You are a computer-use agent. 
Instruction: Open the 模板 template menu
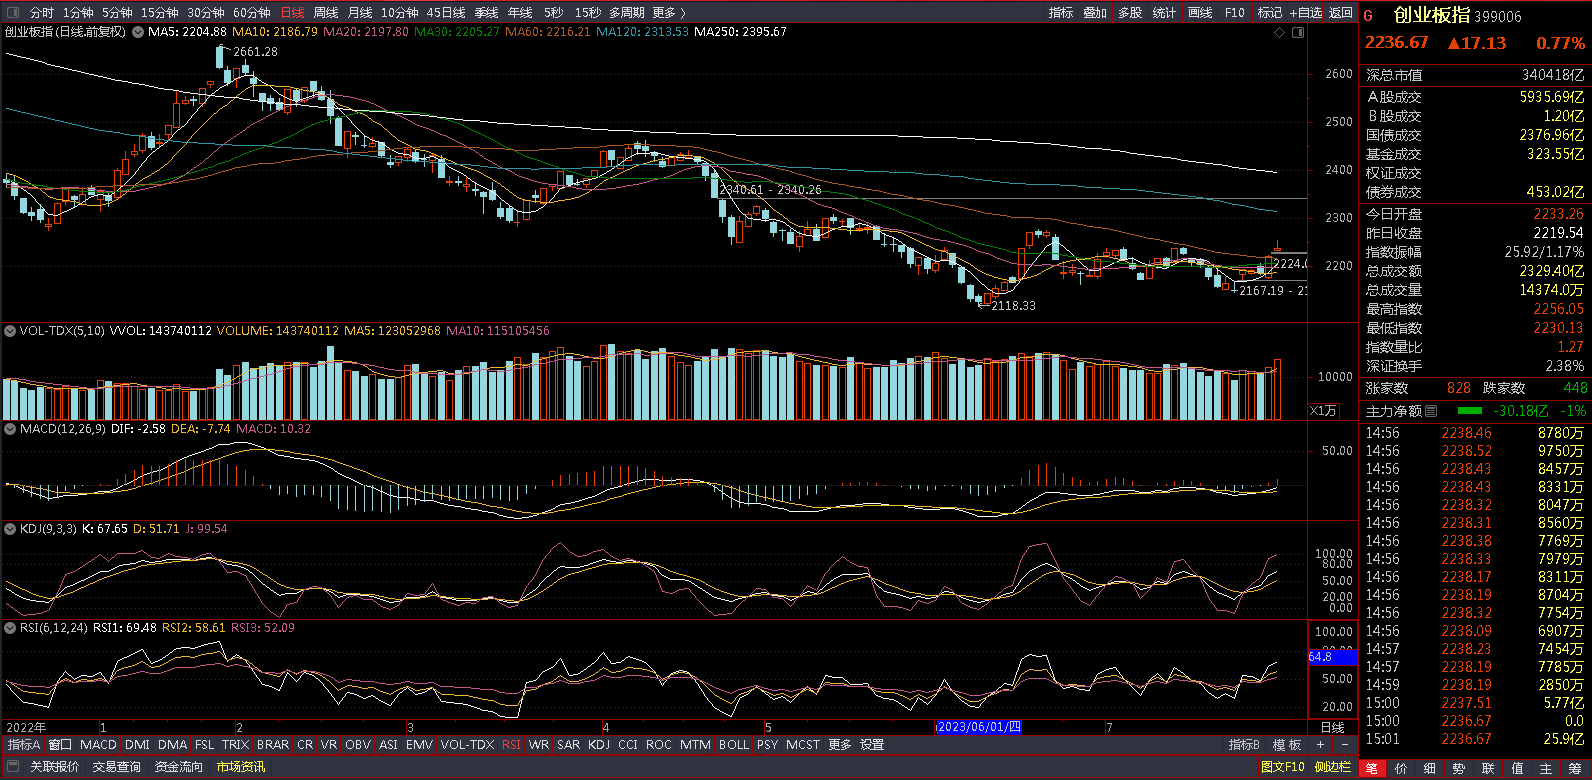(1287, 745)
